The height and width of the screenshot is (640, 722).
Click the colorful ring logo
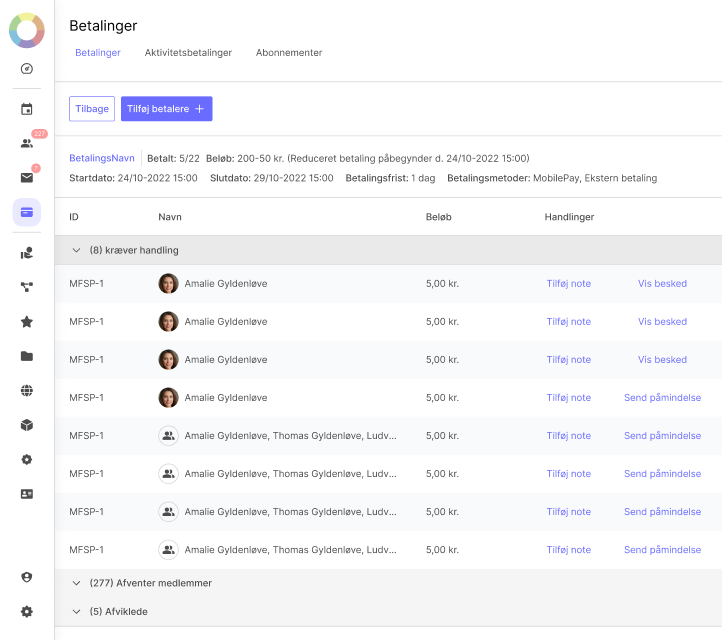click(x=26, y=30)
